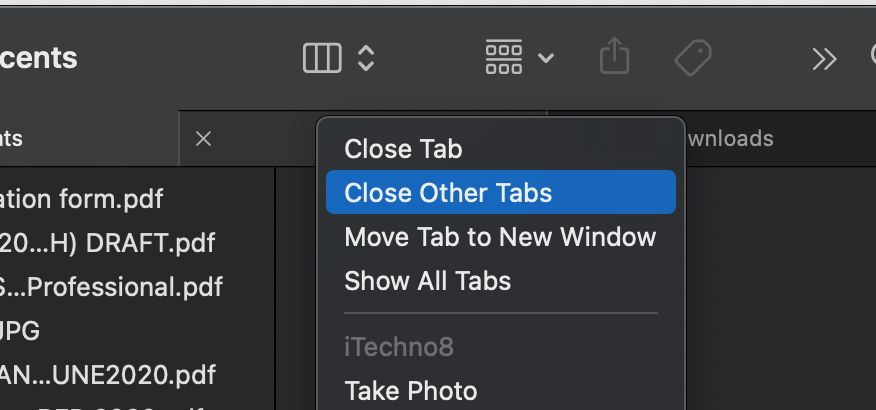Click Show All Tabs in the menu

427,281
